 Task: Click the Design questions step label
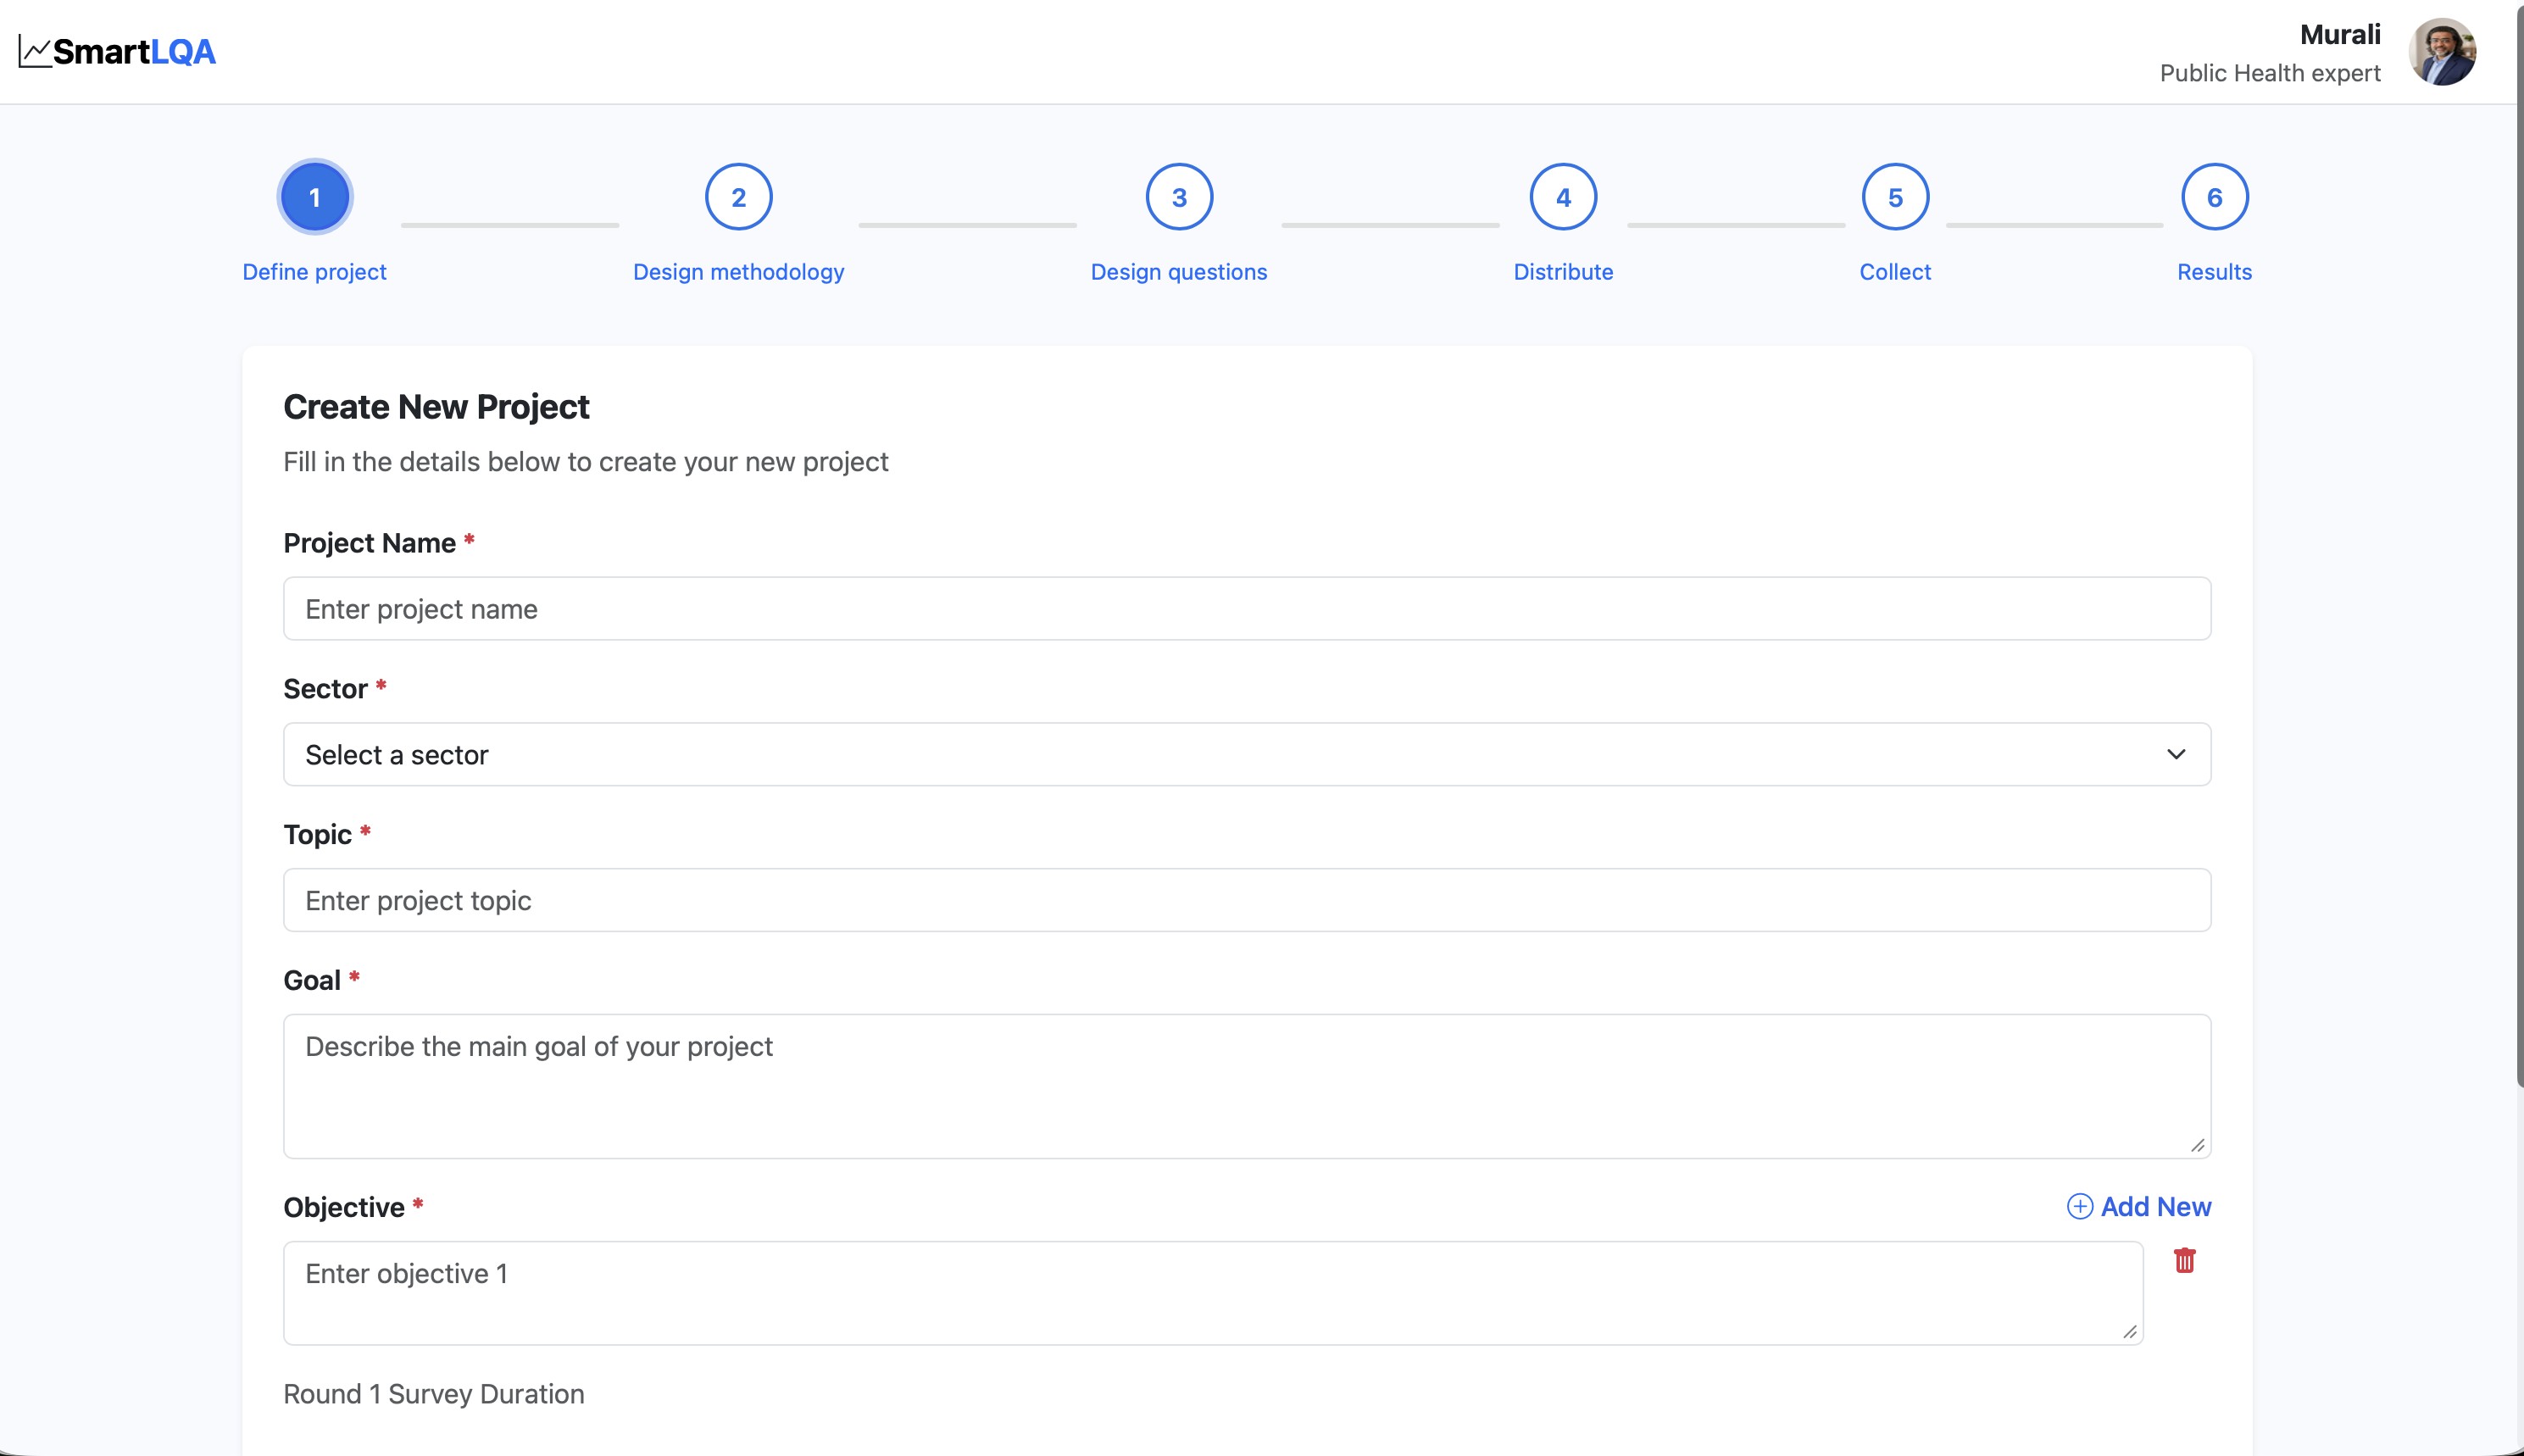pyautogui.click(x=1177, y=271)
